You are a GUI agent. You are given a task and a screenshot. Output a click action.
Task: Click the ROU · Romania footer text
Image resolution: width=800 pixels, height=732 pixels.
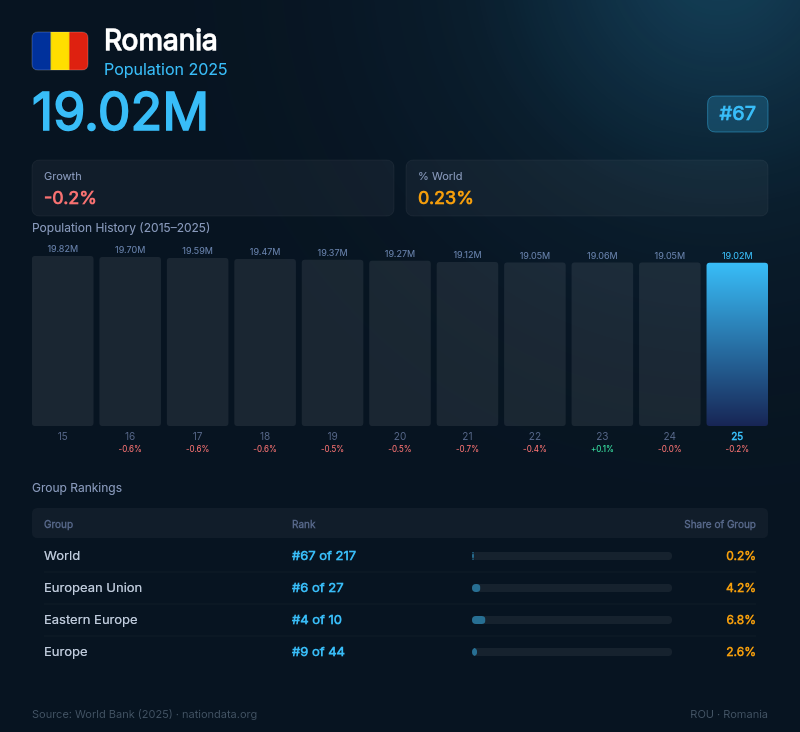(729, 714)
